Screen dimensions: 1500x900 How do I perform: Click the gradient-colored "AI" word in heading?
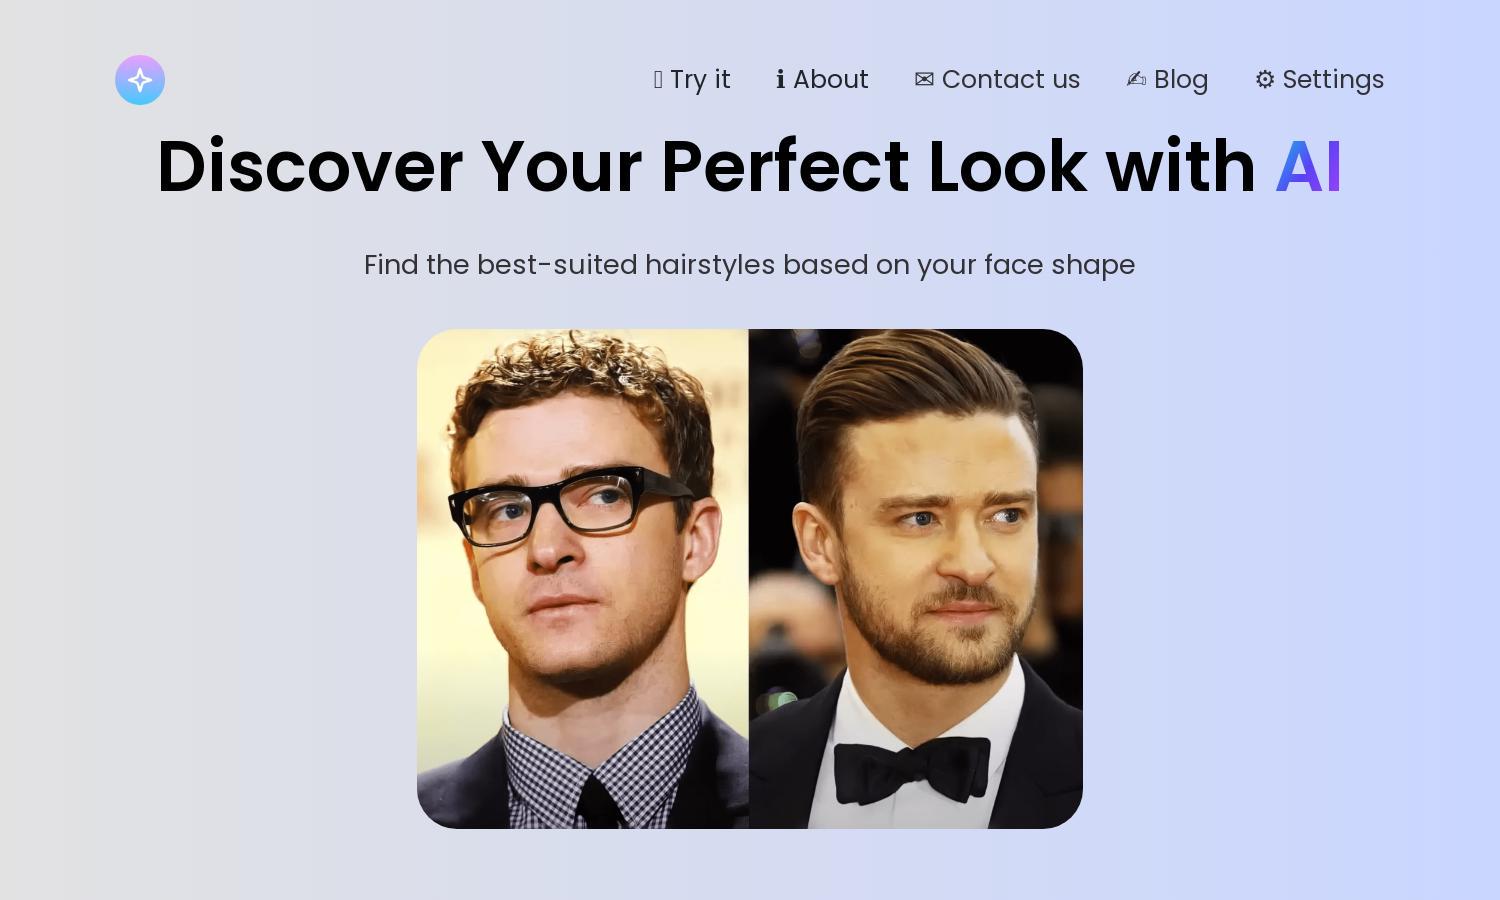click(1308, 166)
